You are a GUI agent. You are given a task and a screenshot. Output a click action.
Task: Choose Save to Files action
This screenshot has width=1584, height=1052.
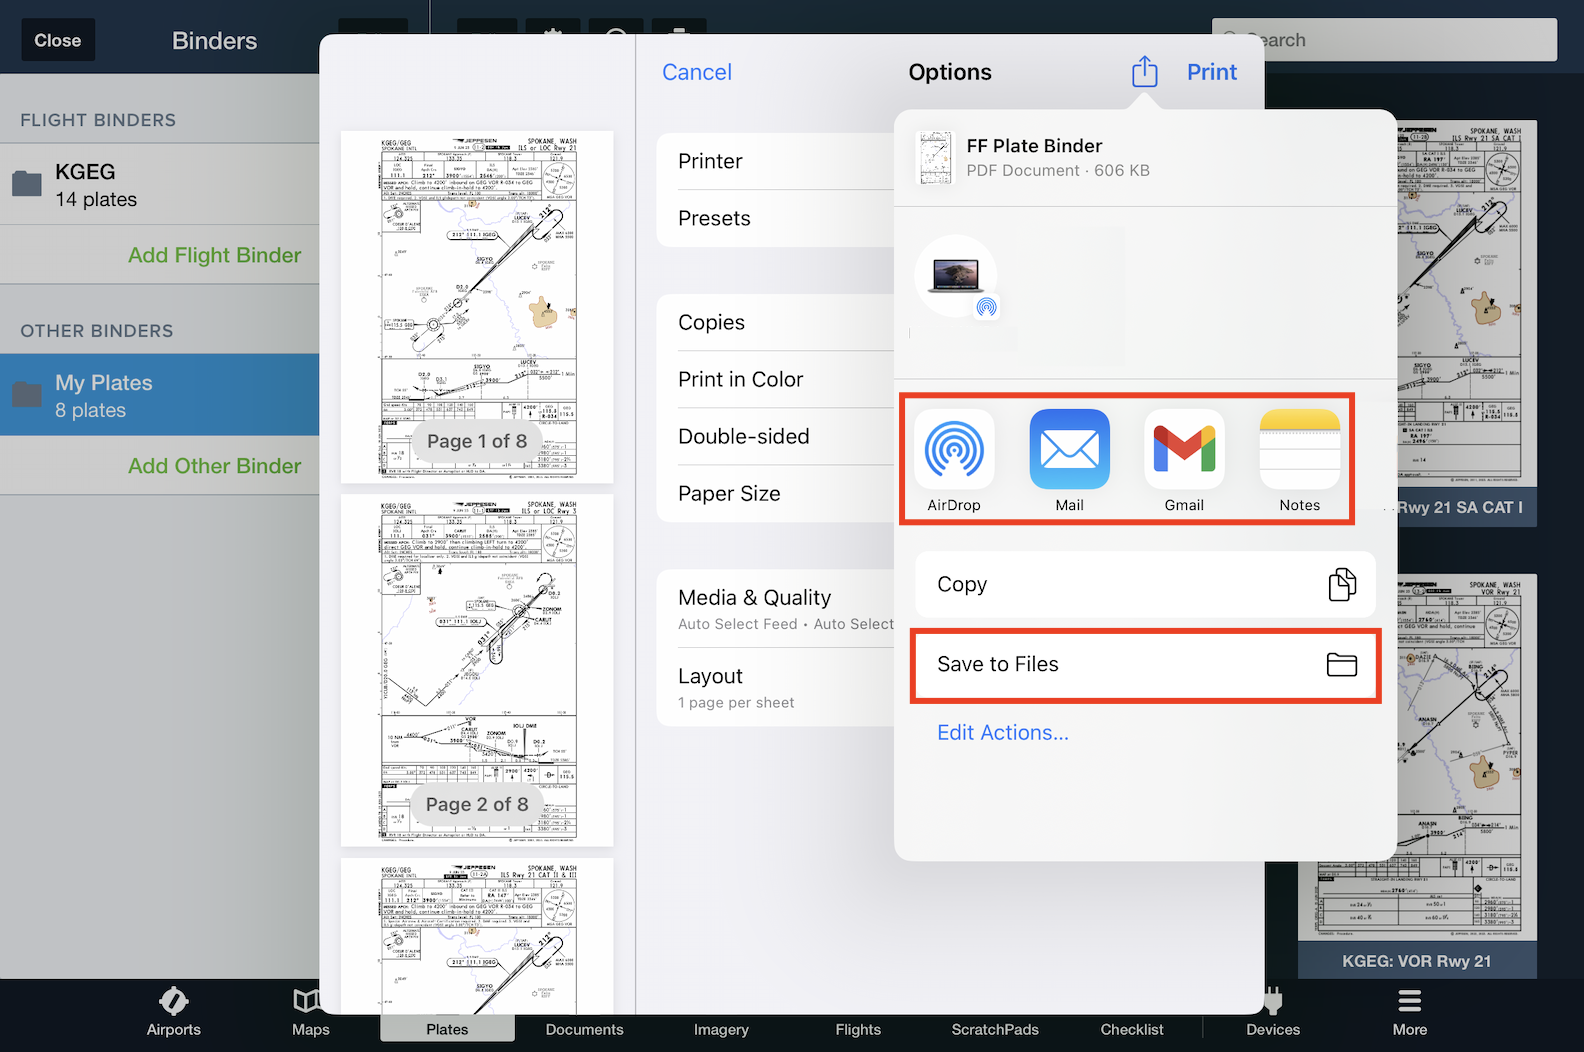(1146, 665)
